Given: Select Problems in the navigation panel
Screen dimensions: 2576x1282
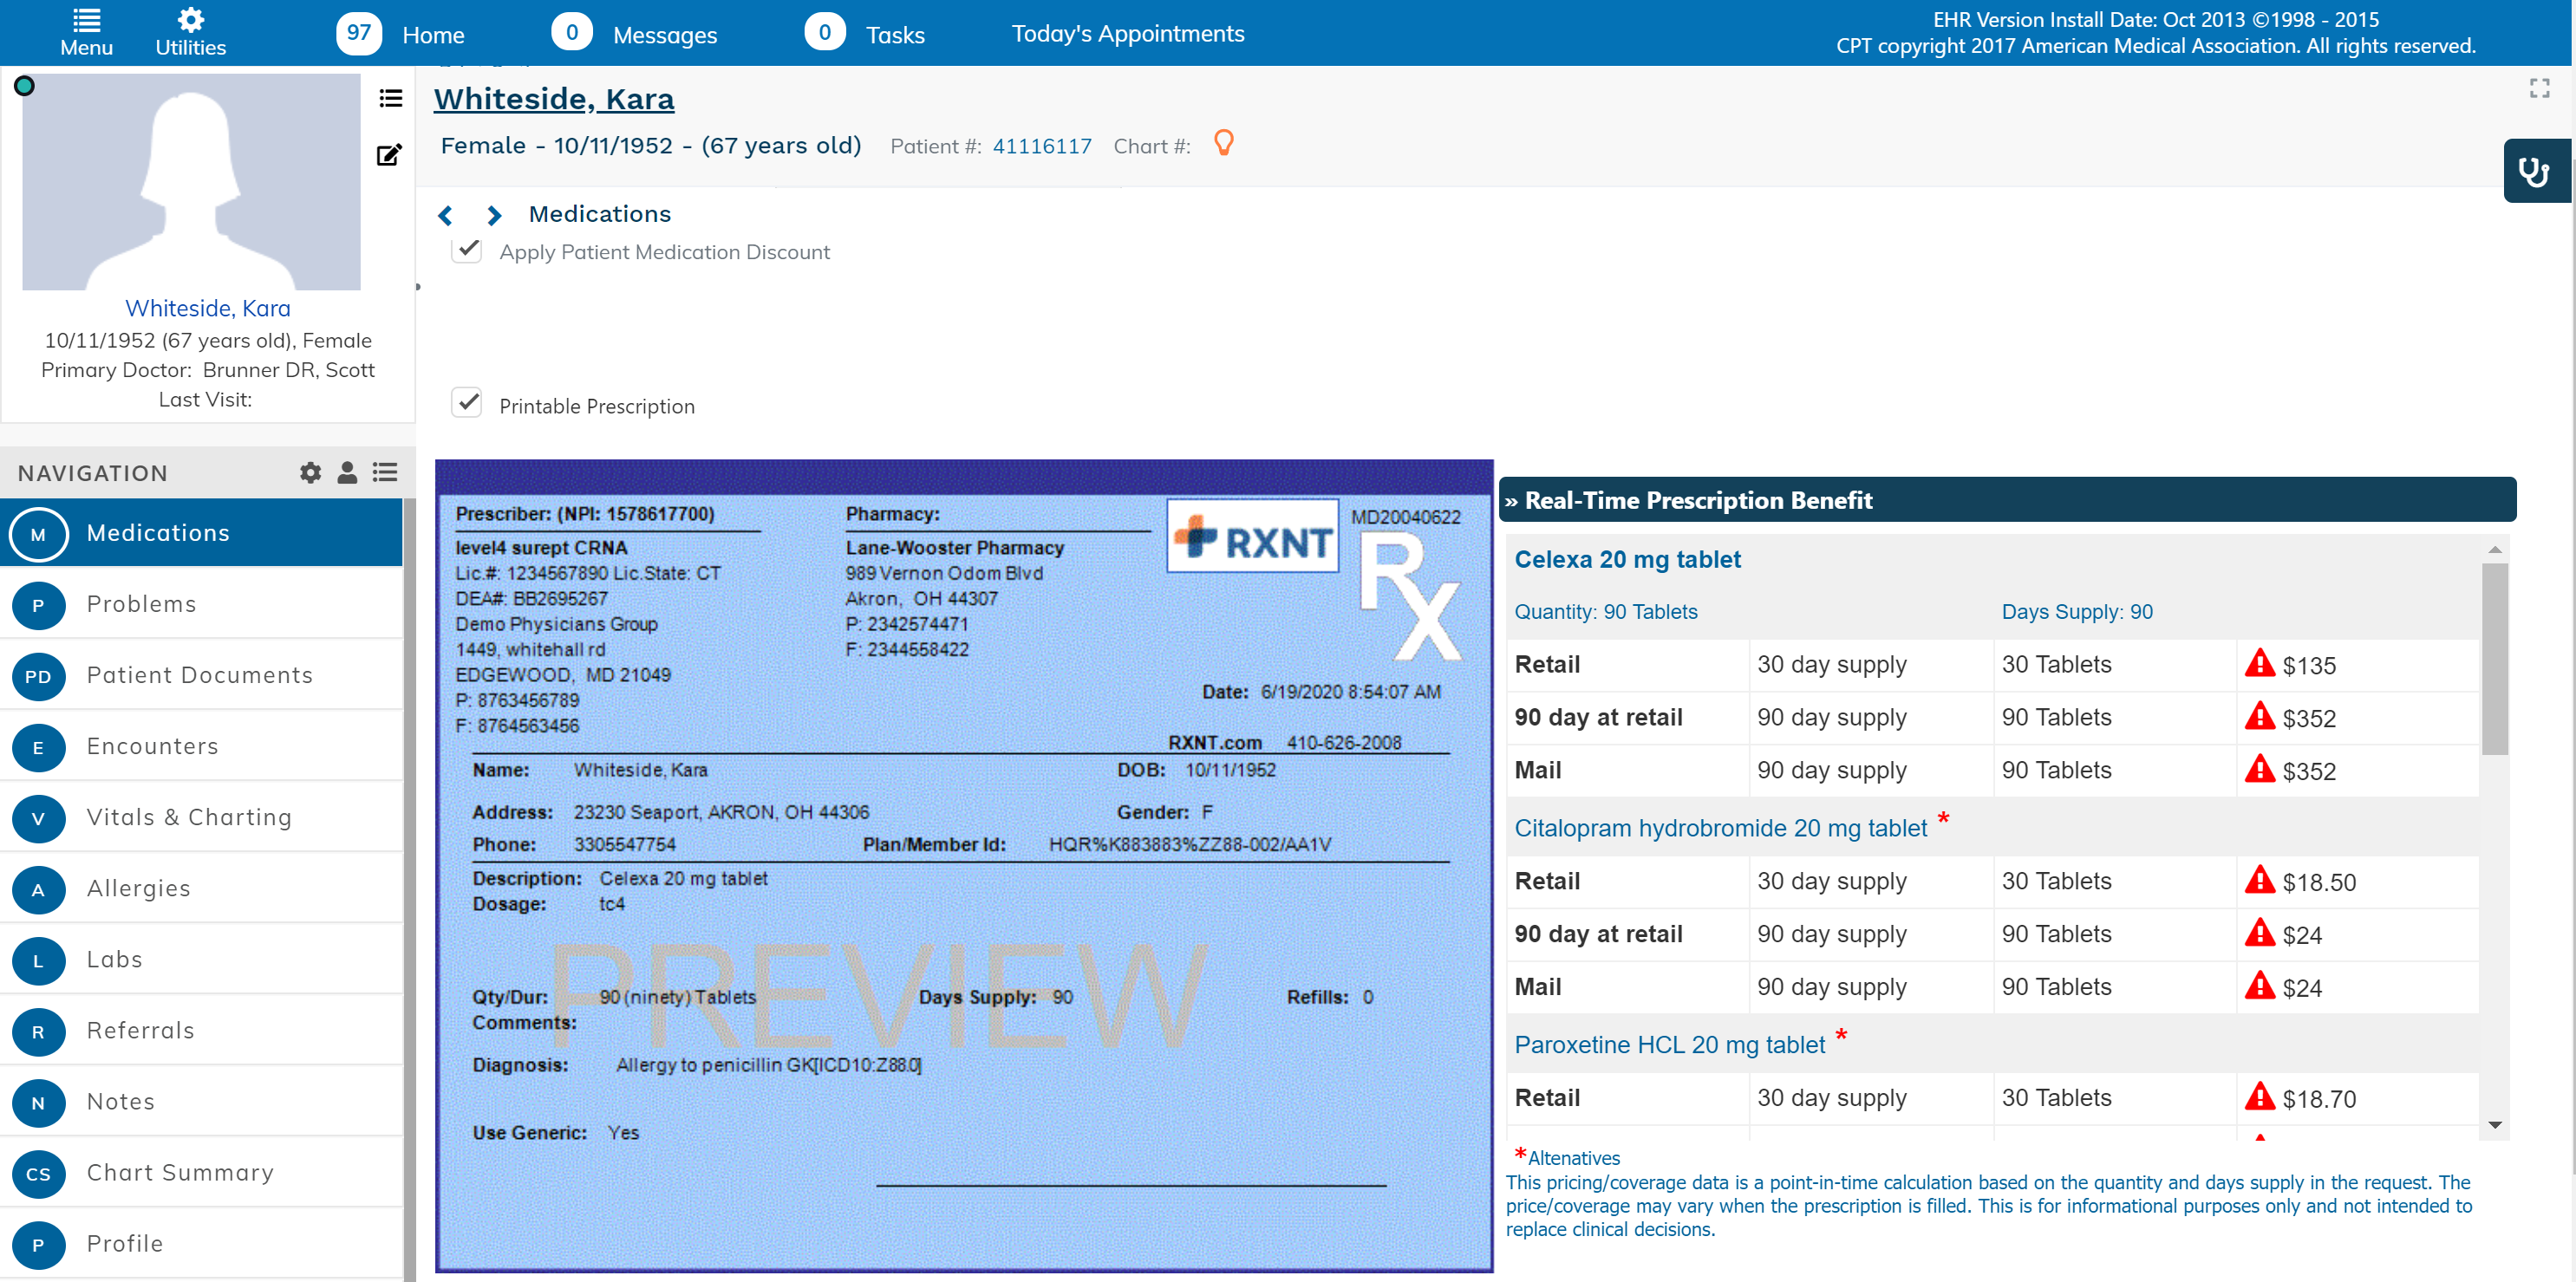Looking at the screenshot, I should [x=141, y=604].
